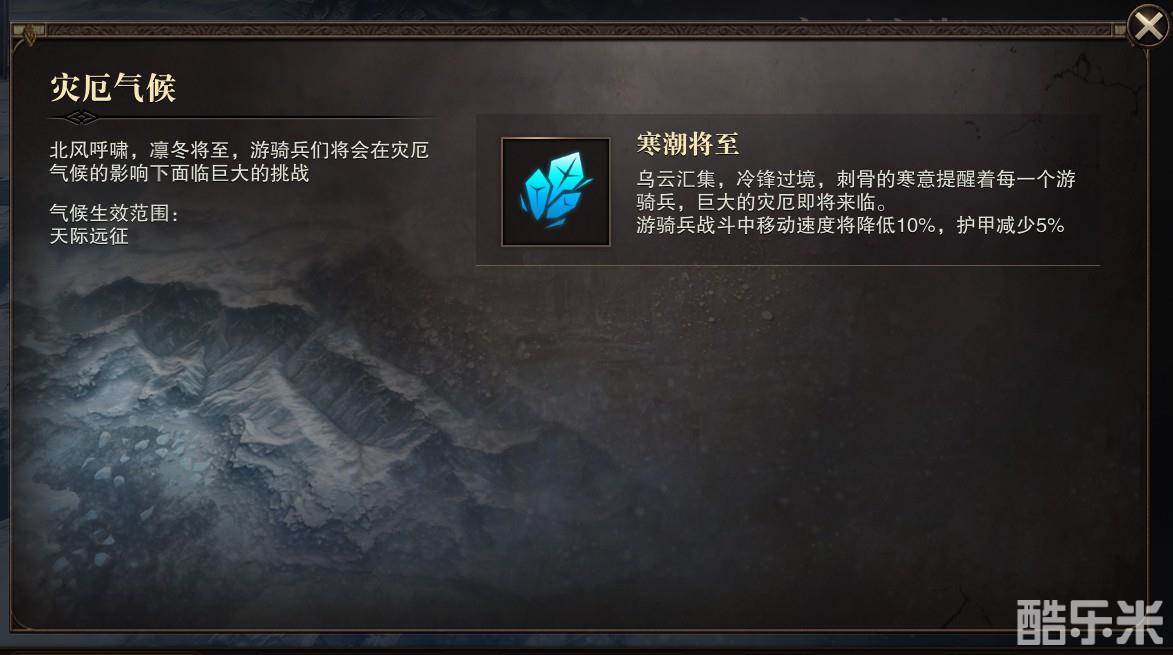Click the 气候生效范围 label
This screenshot has height=655, width=1173.
114,213
